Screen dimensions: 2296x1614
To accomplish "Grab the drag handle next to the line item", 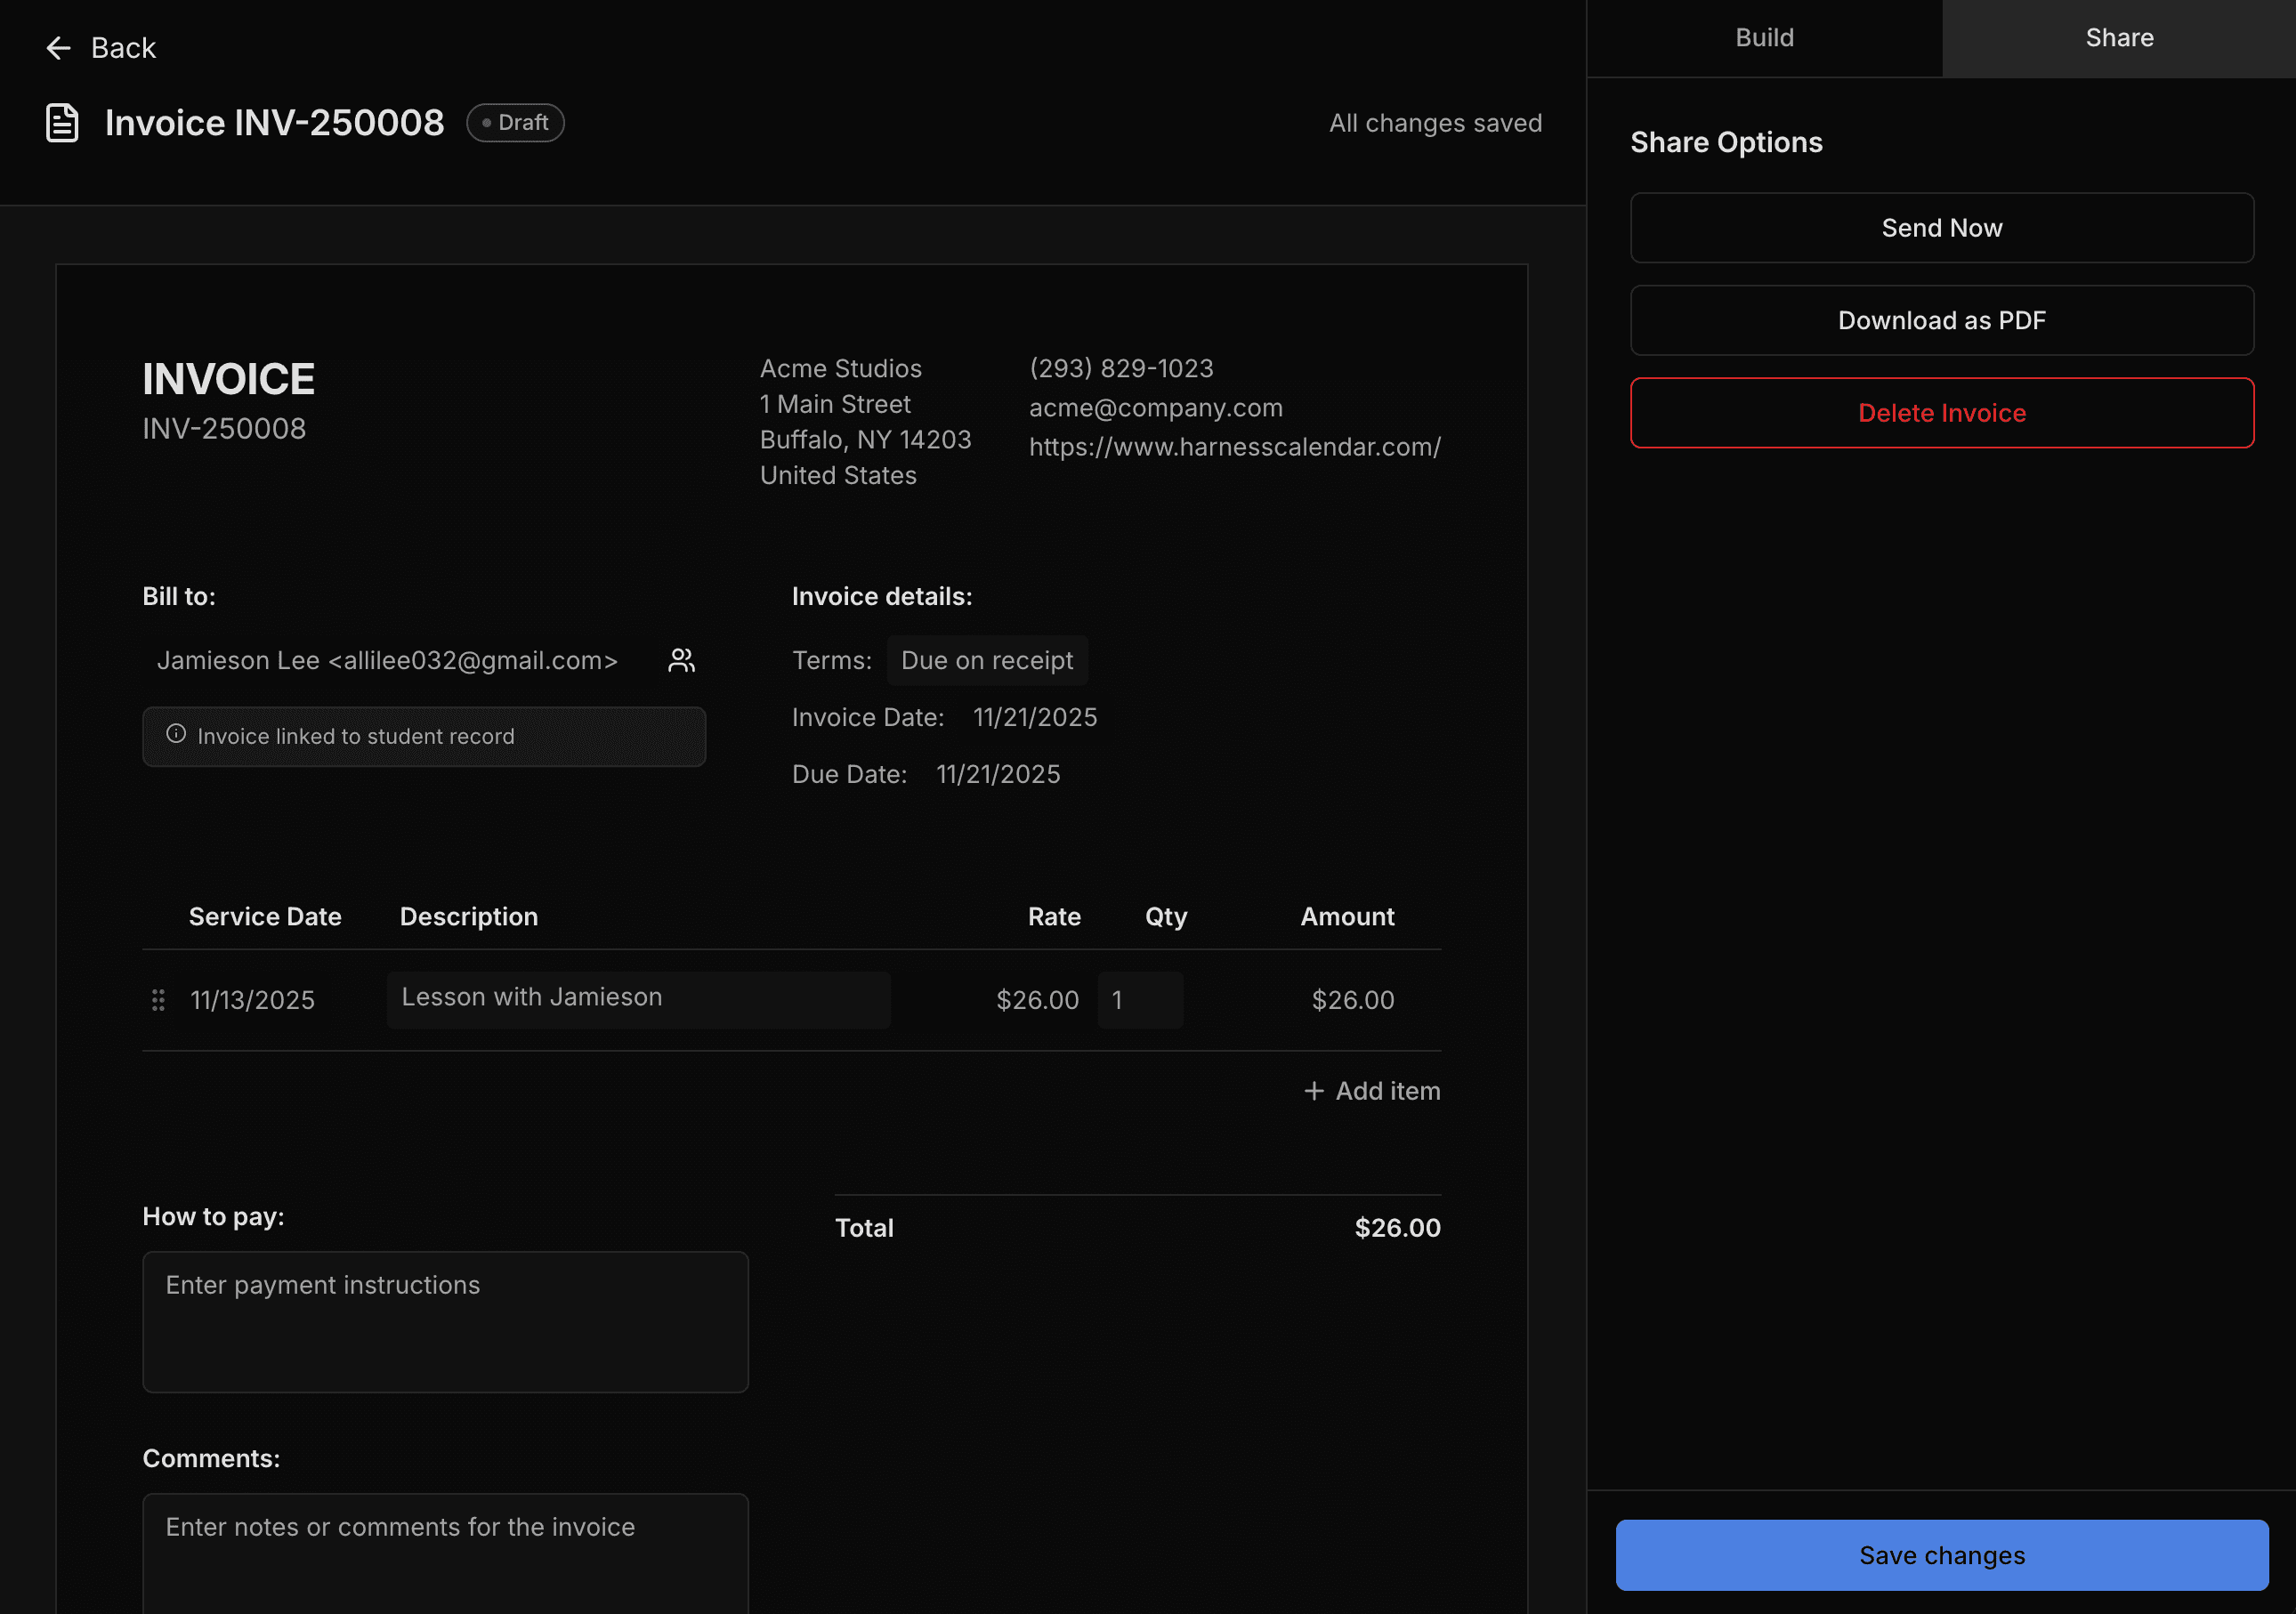I will 157,999.
